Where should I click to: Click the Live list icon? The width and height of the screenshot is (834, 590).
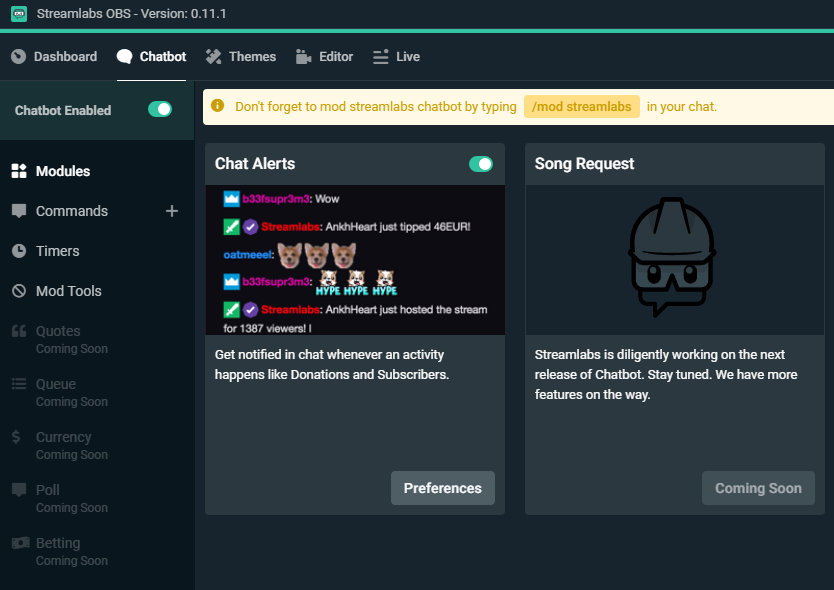click(x=380, y=56)
